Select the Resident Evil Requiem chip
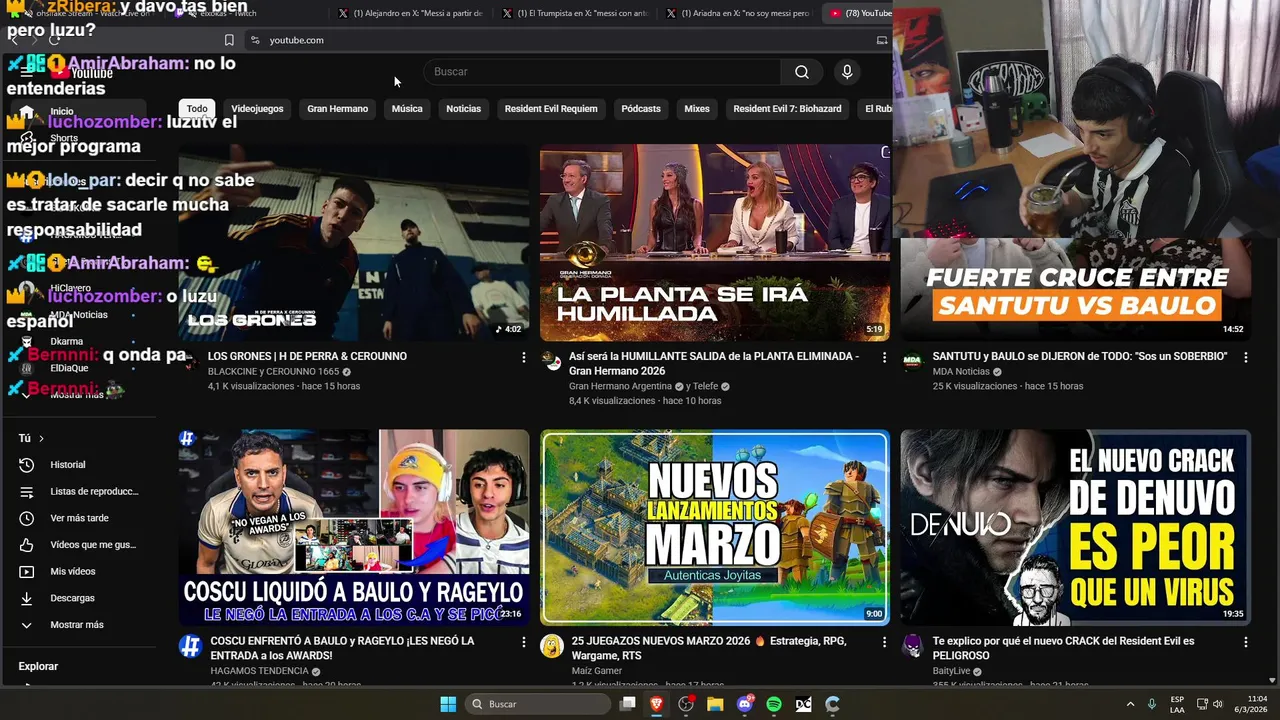This screenshot has width=1280, height=720. pyautogui.click(x=551, y=109)
